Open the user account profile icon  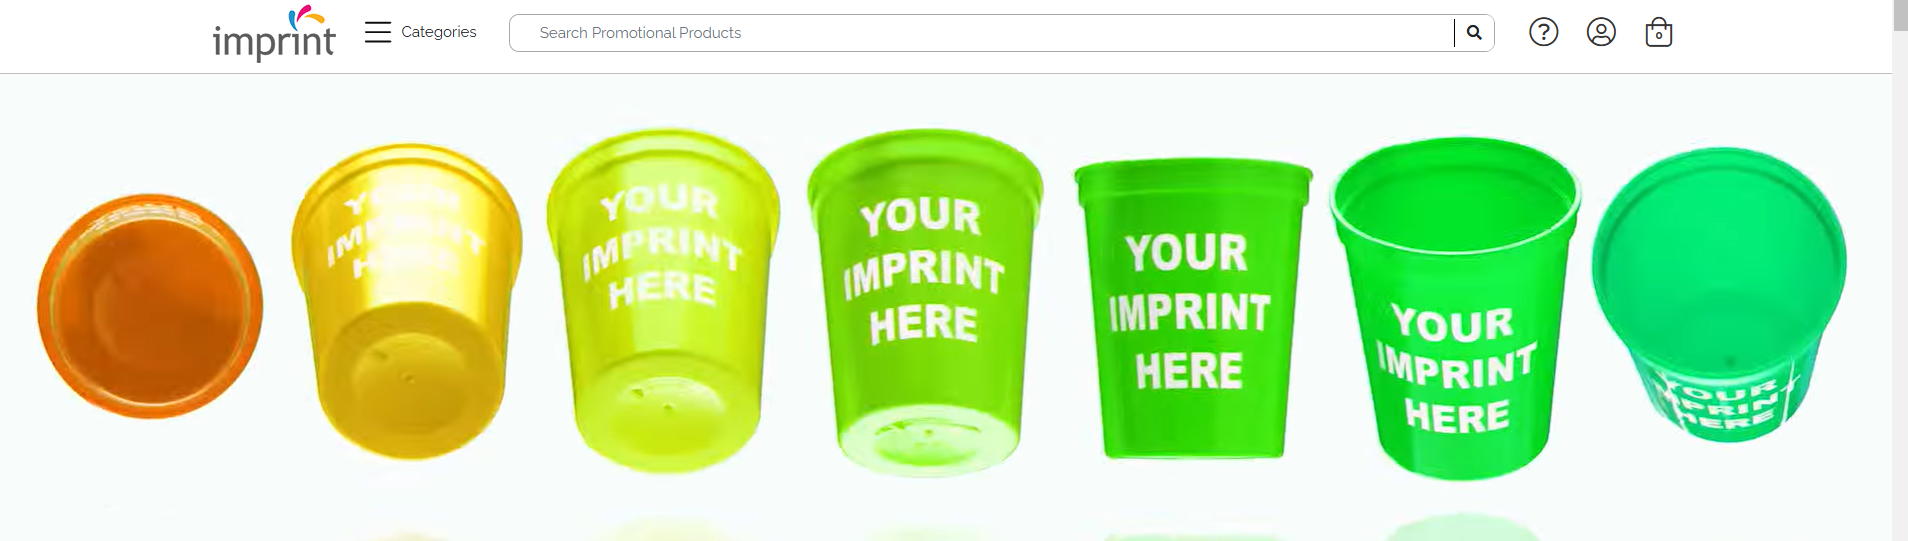1601,33
